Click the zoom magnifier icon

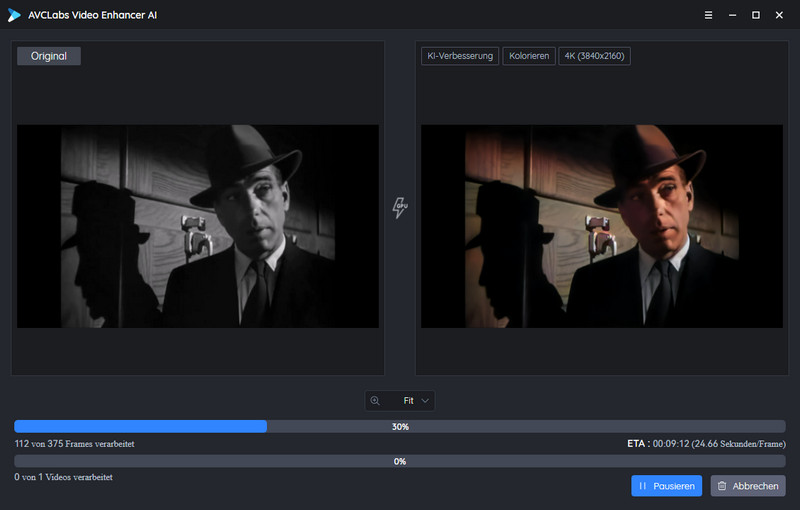pyautogui.click(x=375, y=401)
